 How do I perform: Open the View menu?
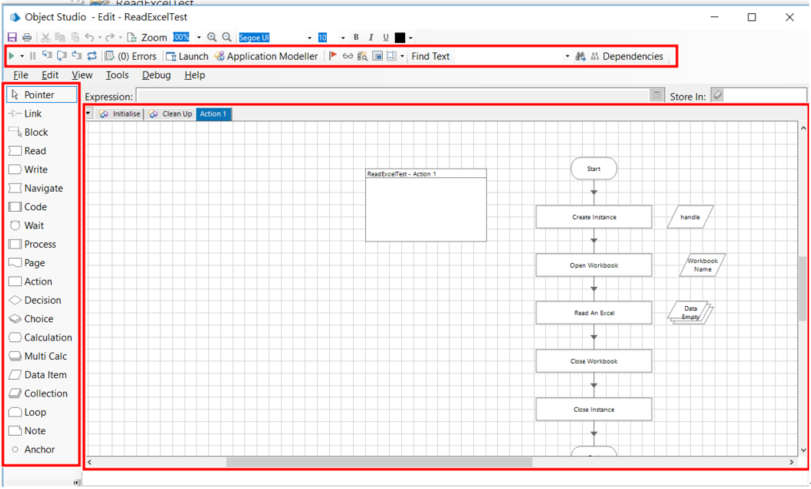(82, 75)
